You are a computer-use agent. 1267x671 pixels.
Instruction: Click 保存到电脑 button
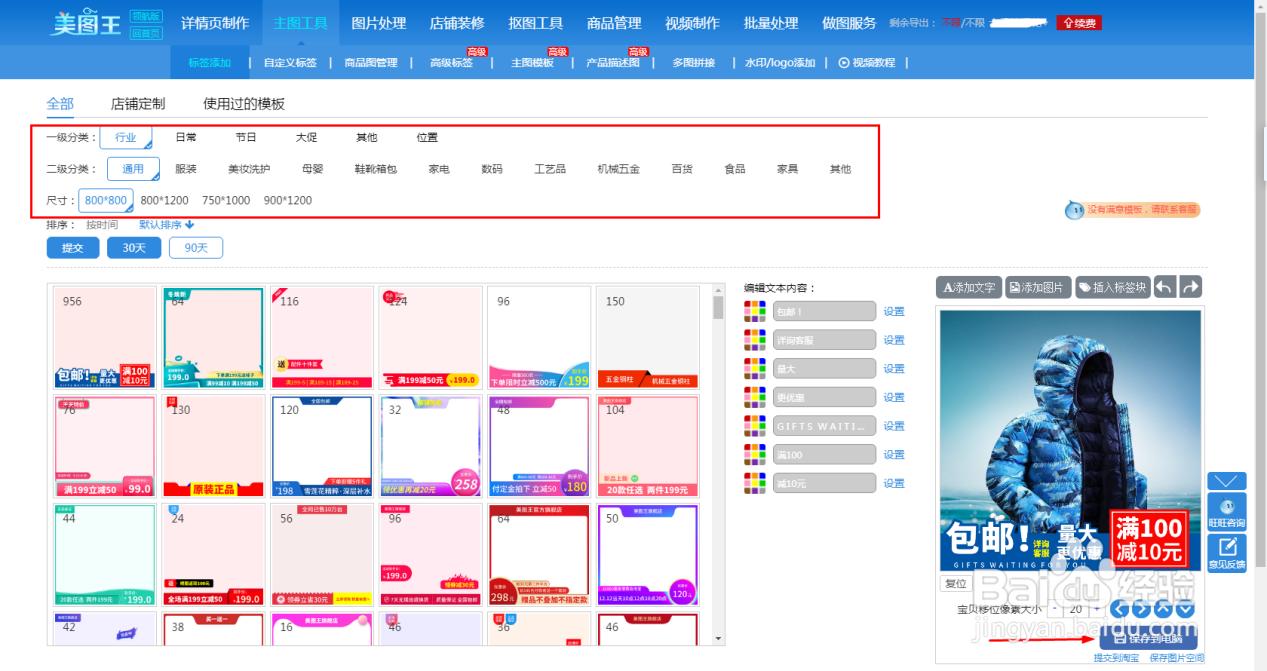(1148, 637)
